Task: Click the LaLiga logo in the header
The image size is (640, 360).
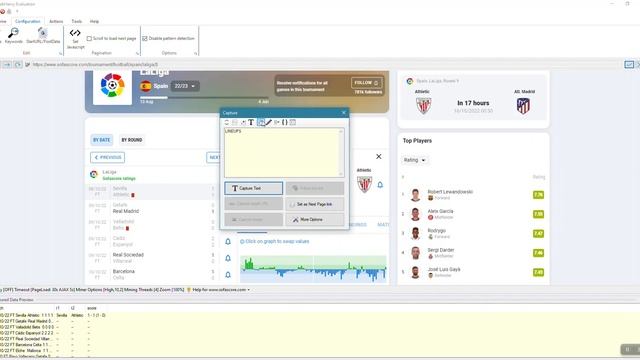Action: [112, 86]
